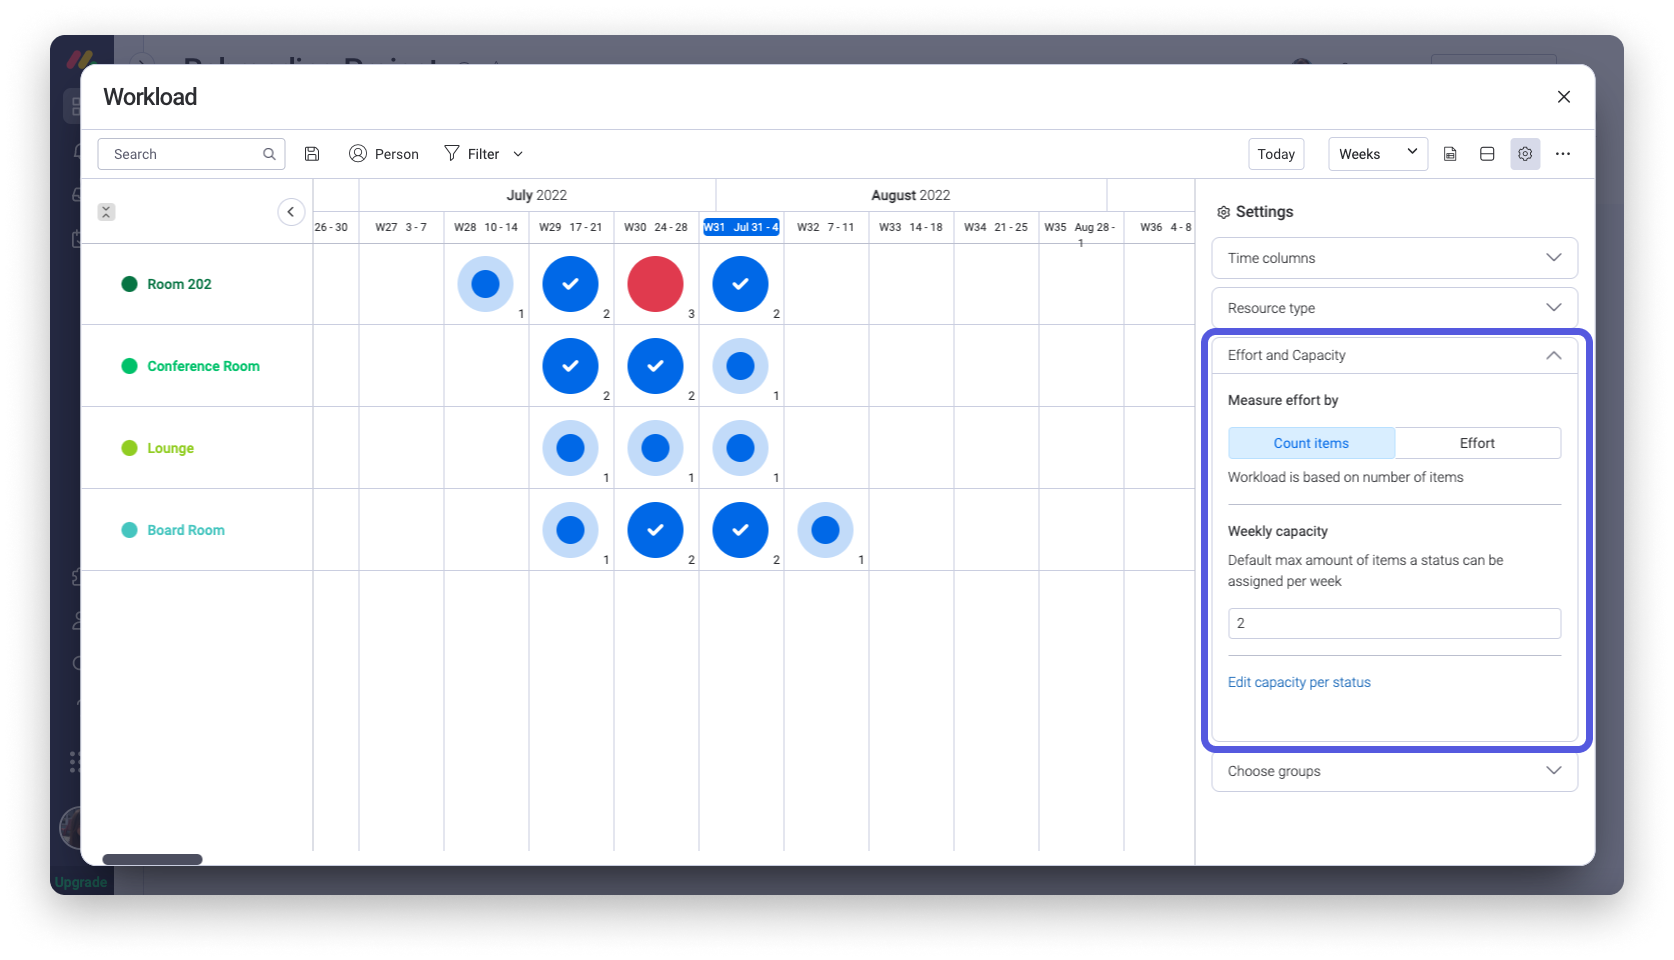The height and width of the screenshot is (960, 1674).
Task: Click Conference Room circle in current week W31
Action: pos(740,366)
